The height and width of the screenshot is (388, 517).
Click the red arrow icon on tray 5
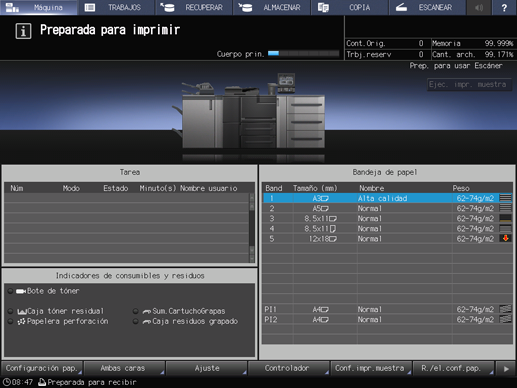pos(505,238)
